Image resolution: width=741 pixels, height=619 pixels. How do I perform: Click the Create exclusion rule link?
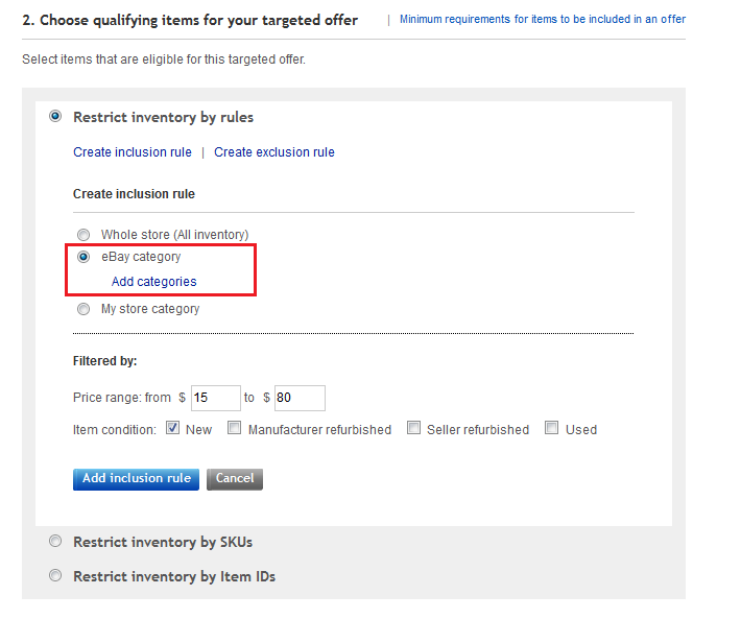pos(274,152)
